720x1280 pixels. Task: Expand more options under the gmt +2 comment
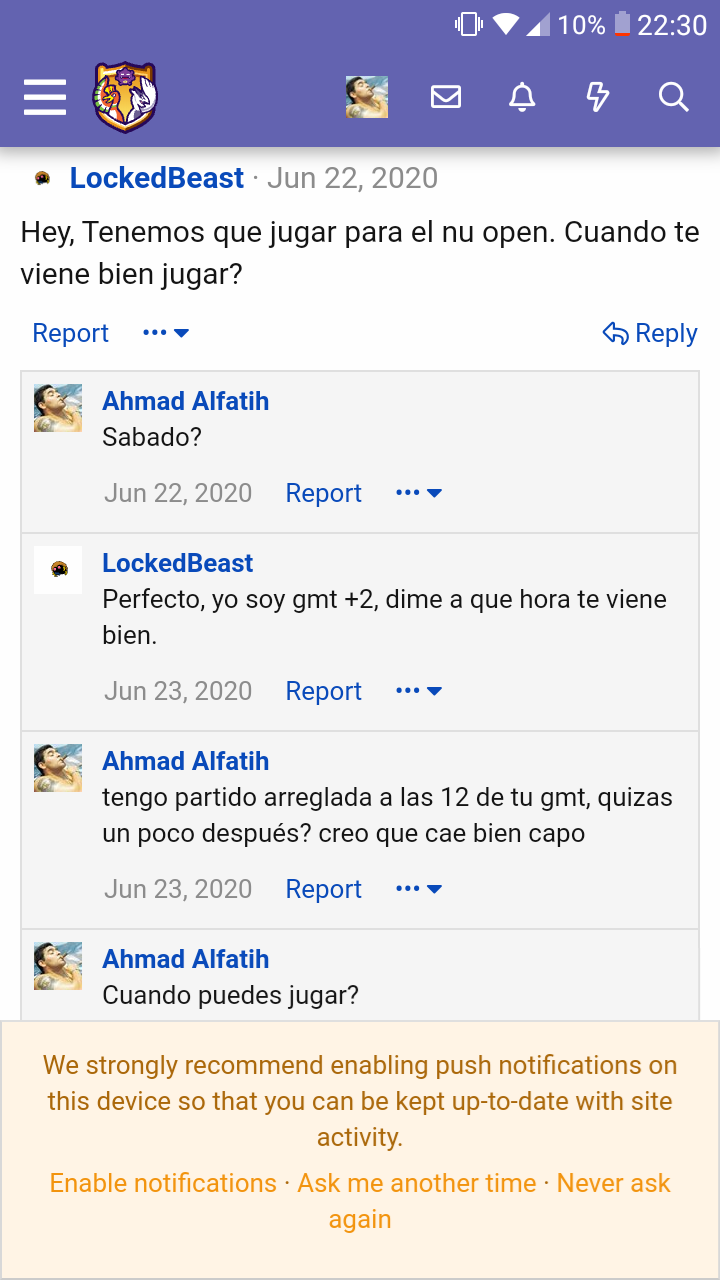[419, 691]
